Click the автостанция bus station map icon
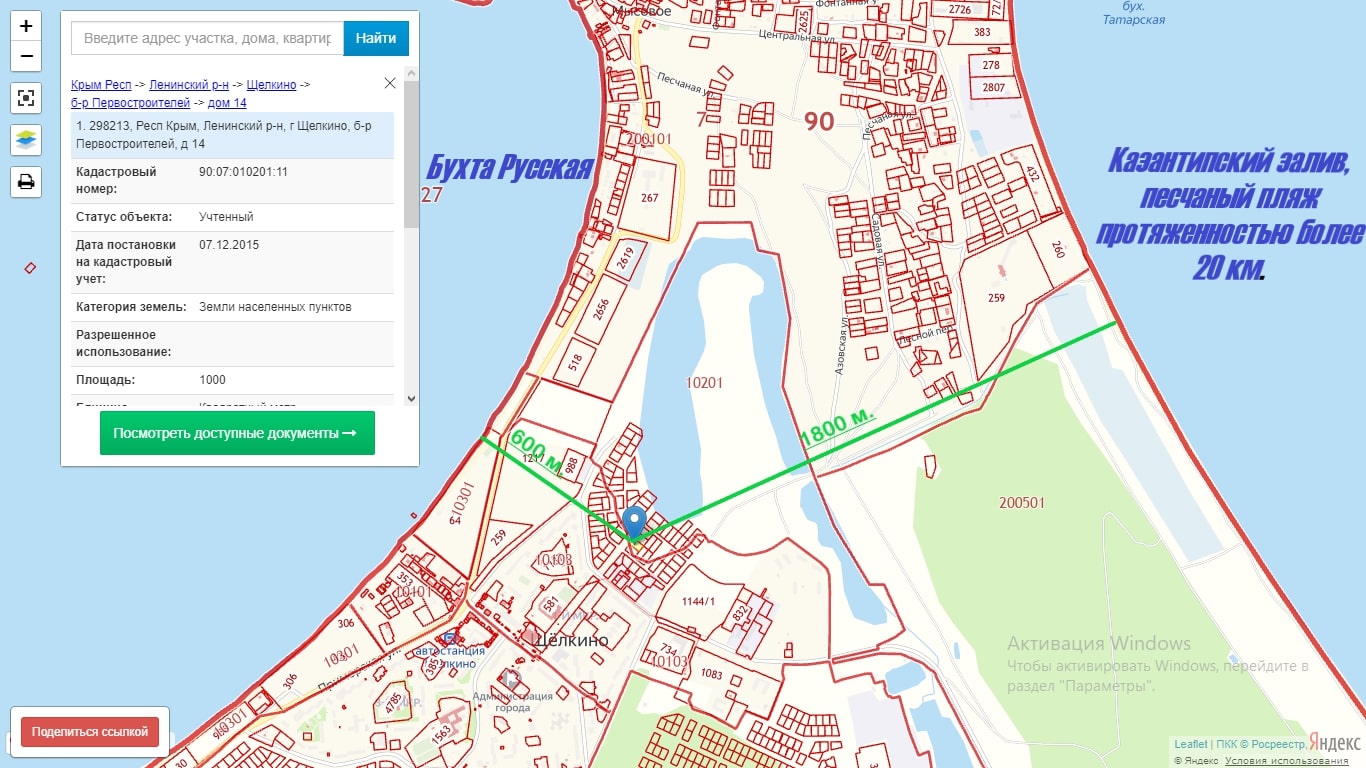This screenshot has width=1366, height=768. pyautogui.click(x=450, y=638)
